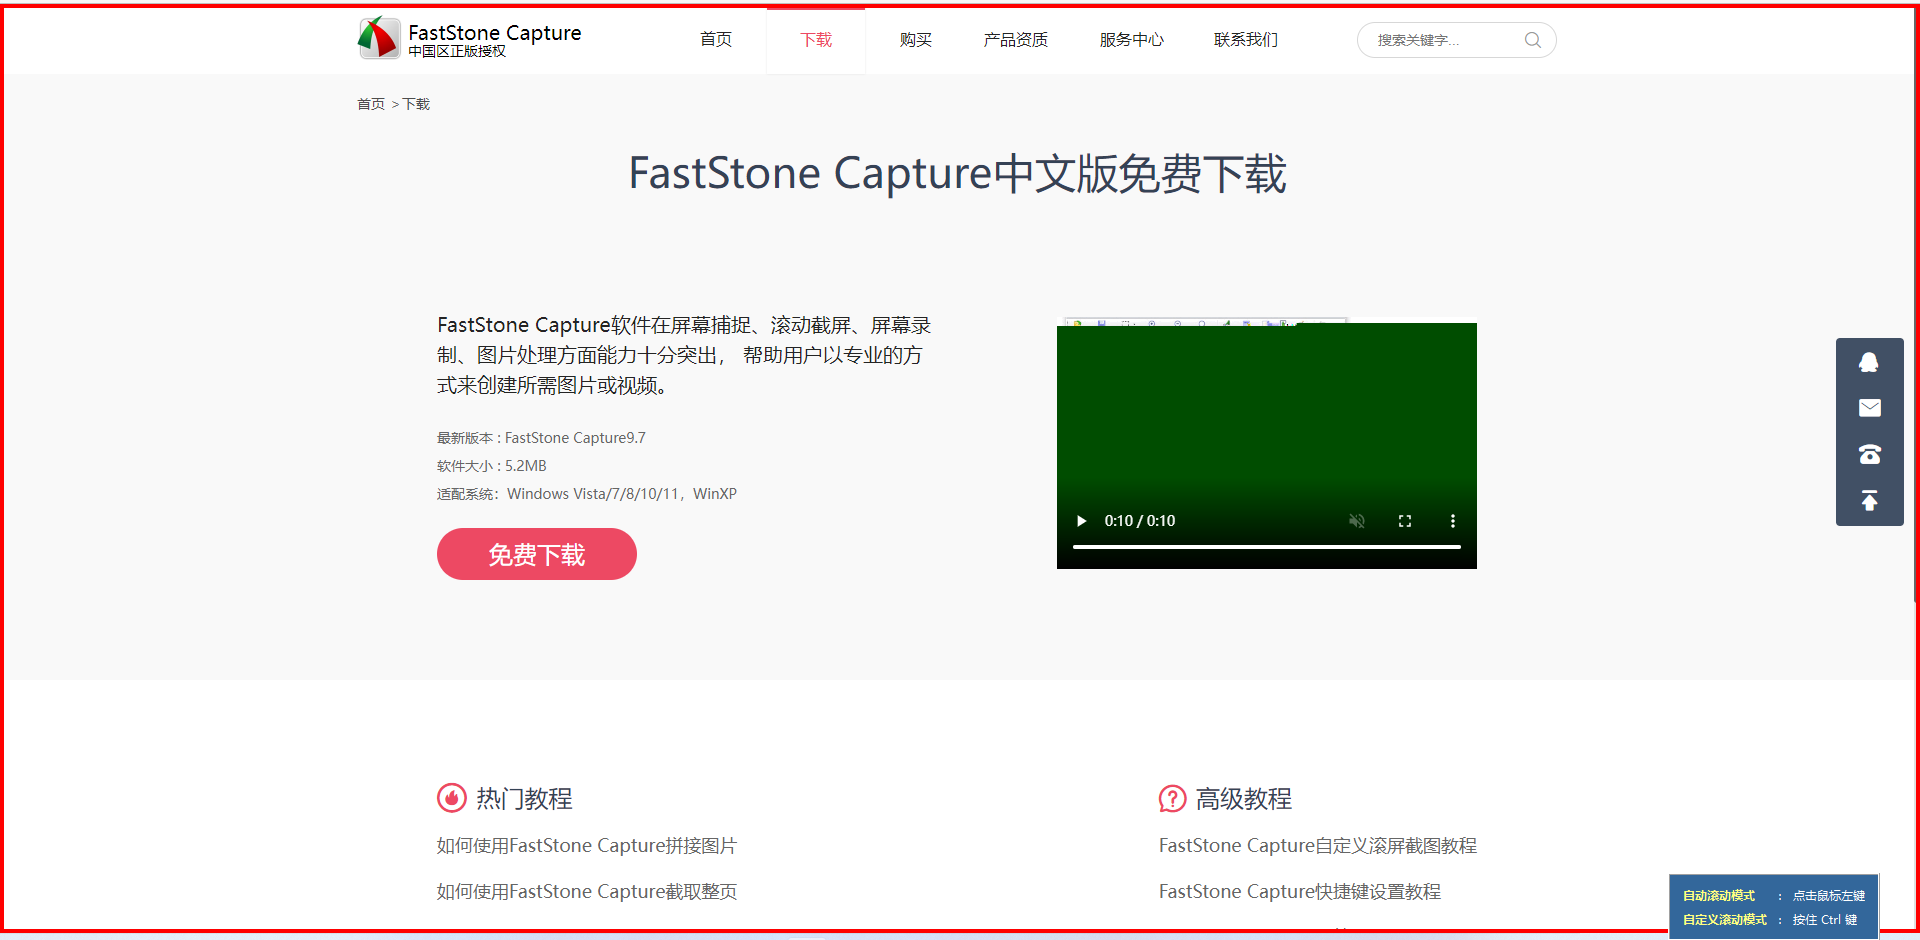The height and width of the screenshot is (940, 1920).
Task: Click the 热门教程 heading
Action: (x=524, y=798)
